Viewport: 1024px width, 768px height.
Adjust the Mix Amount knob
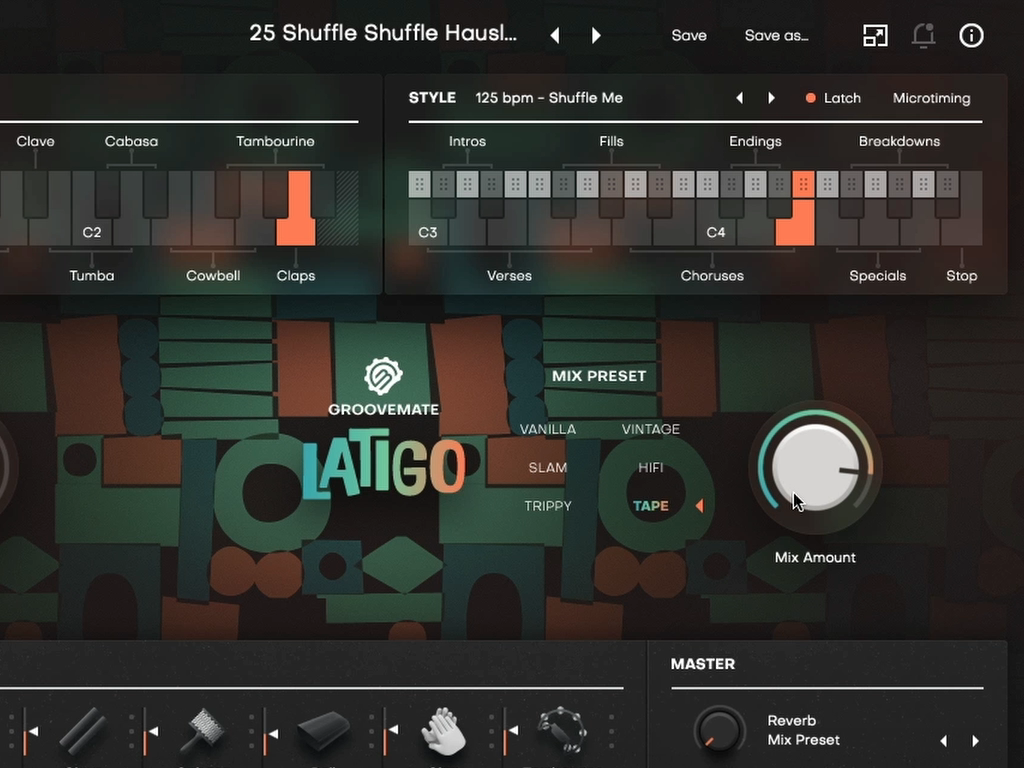(815, 467)
